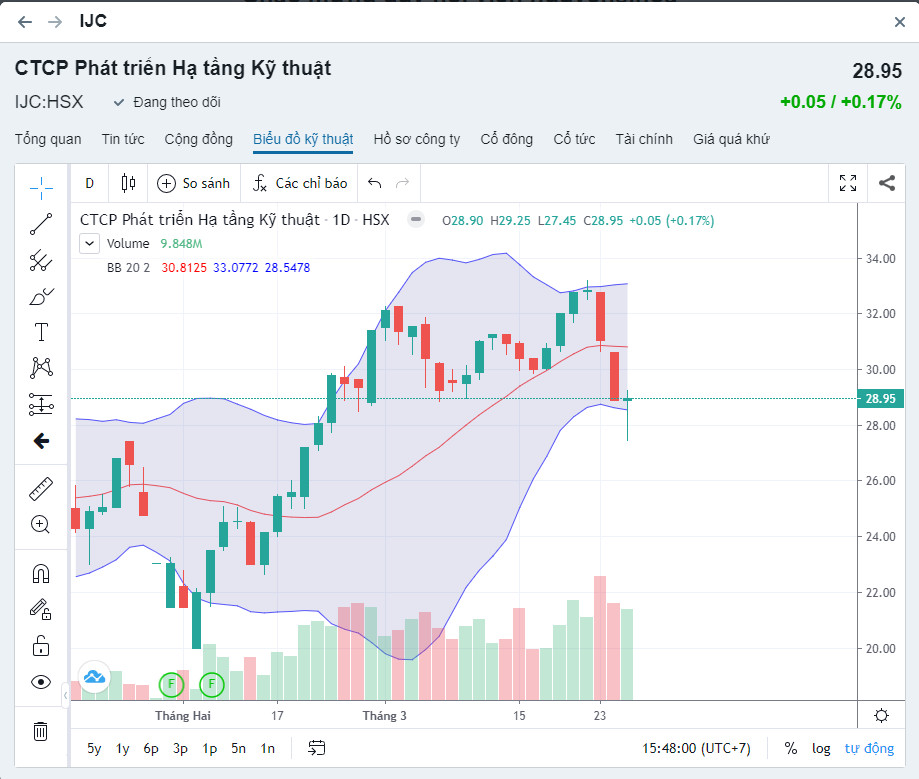Click the fullscreen chart icon

tap(848, 183)
